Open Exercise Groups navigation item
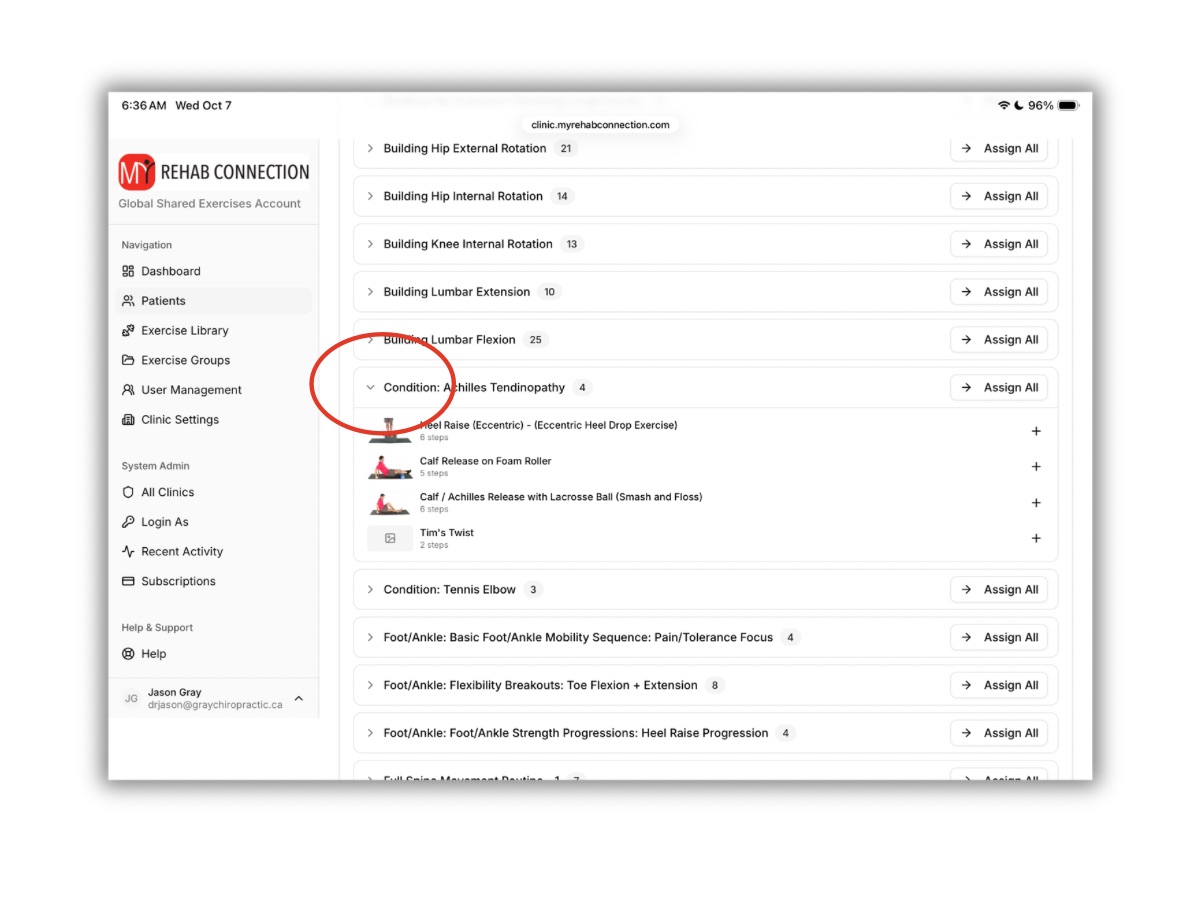 [x=214, y=360]
